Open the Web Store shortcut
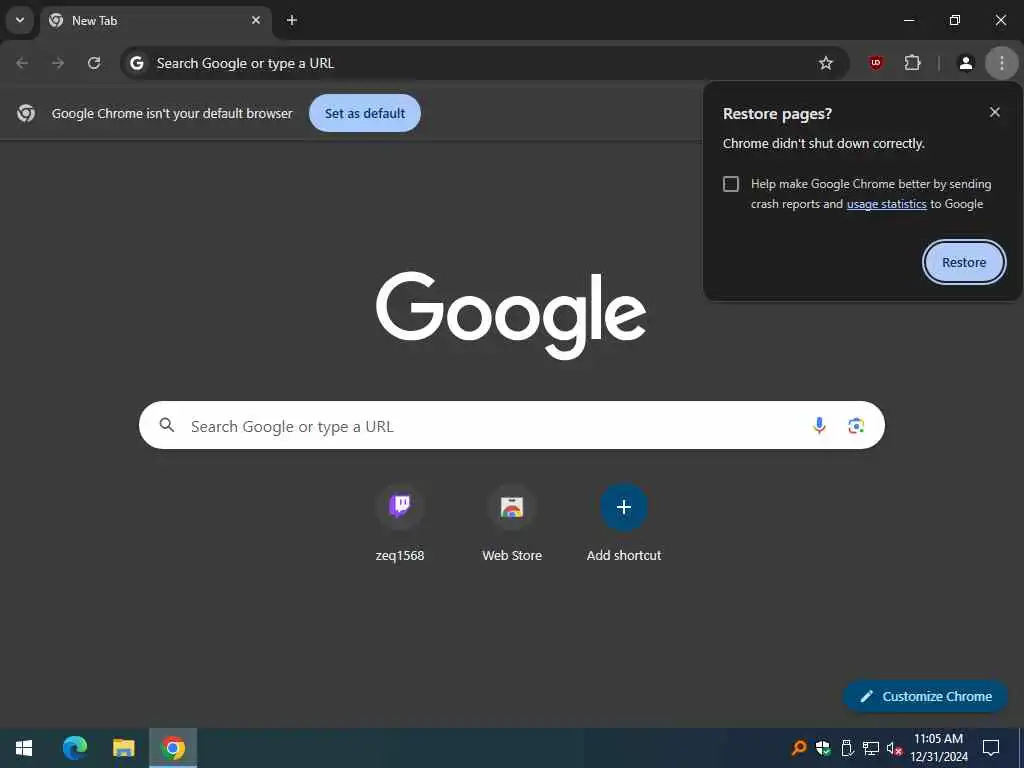Image resolution: width=1024 pixels, height=768 pixels. point(512,523)
